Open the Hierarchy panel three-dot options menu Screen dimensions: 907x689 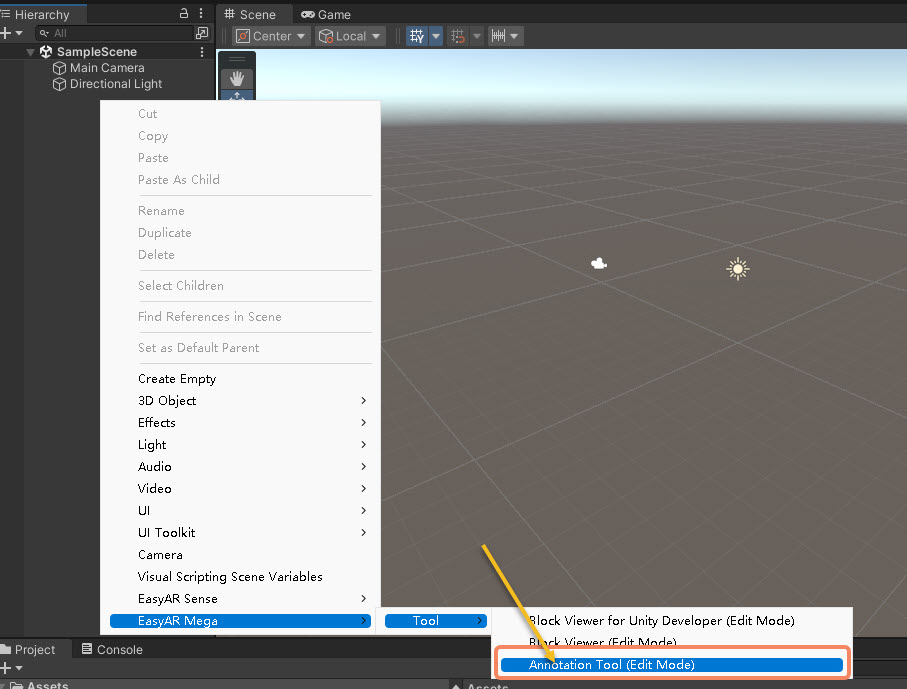pyautogui.click(x=203, y=14)
